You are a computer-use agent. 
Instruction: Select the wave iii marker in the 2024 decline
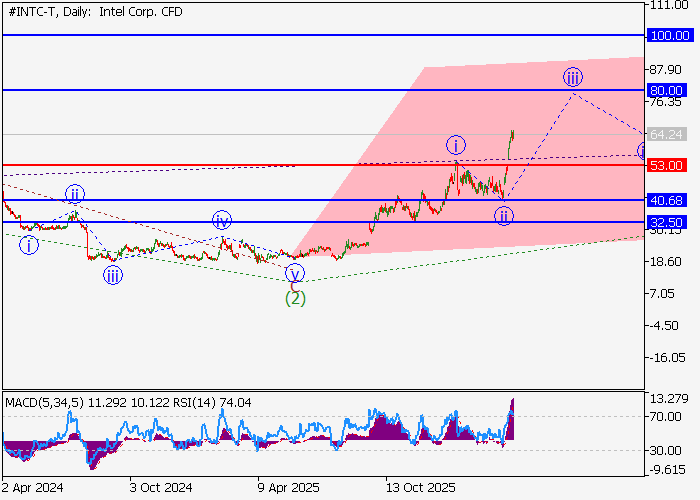coord(112,275)
